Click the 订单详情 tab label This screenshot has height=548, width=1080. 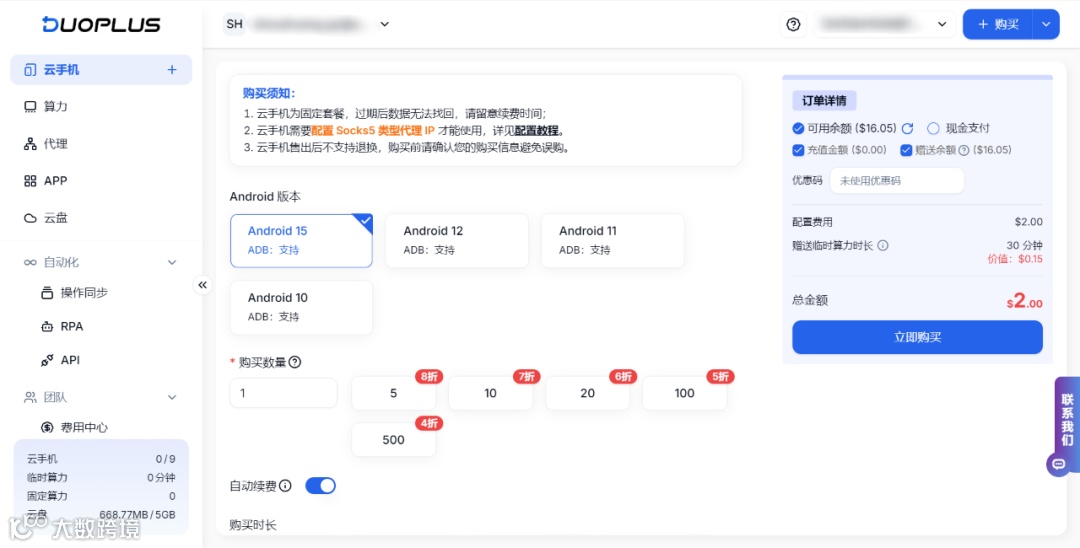pyautogui.click(x=824, y=101)
